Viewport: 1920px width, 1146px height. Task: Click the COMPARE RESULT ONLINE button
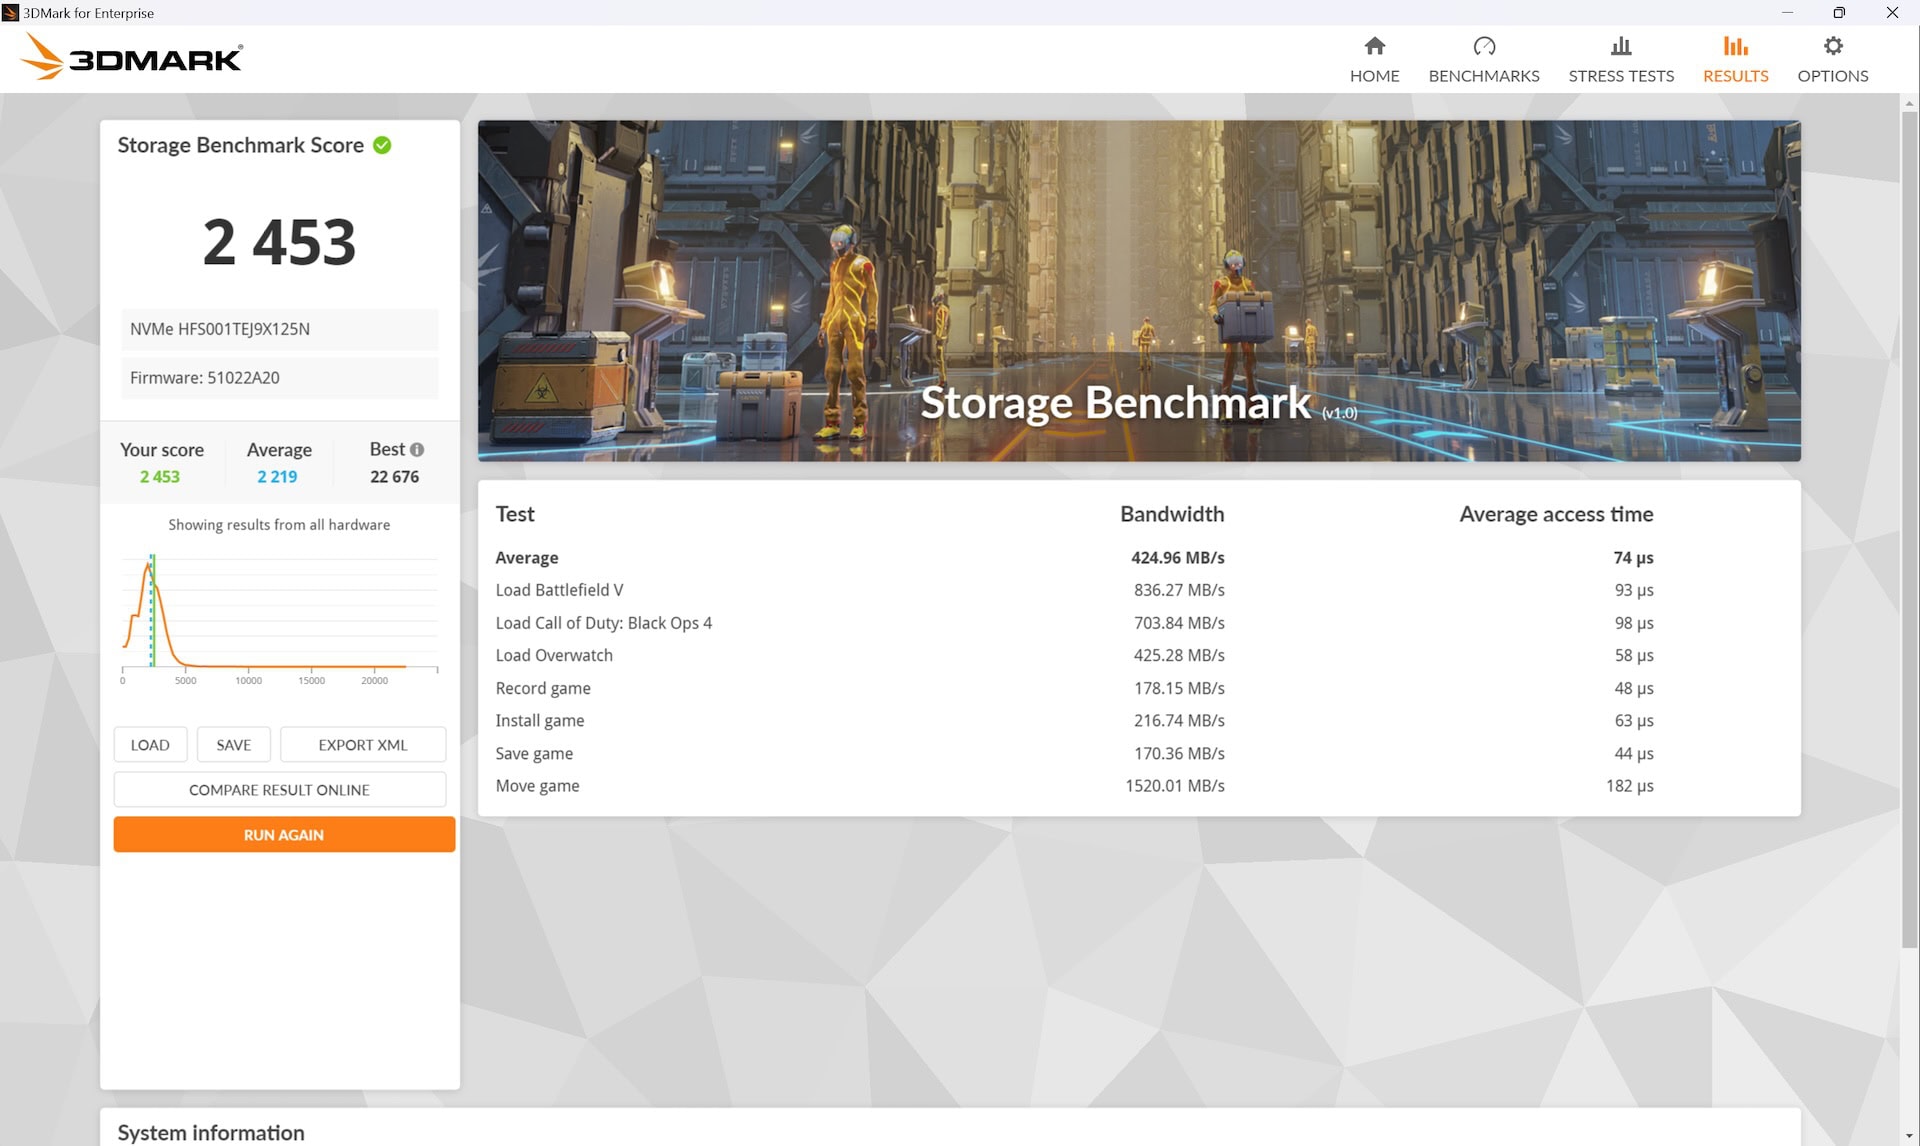coord(280,789)
